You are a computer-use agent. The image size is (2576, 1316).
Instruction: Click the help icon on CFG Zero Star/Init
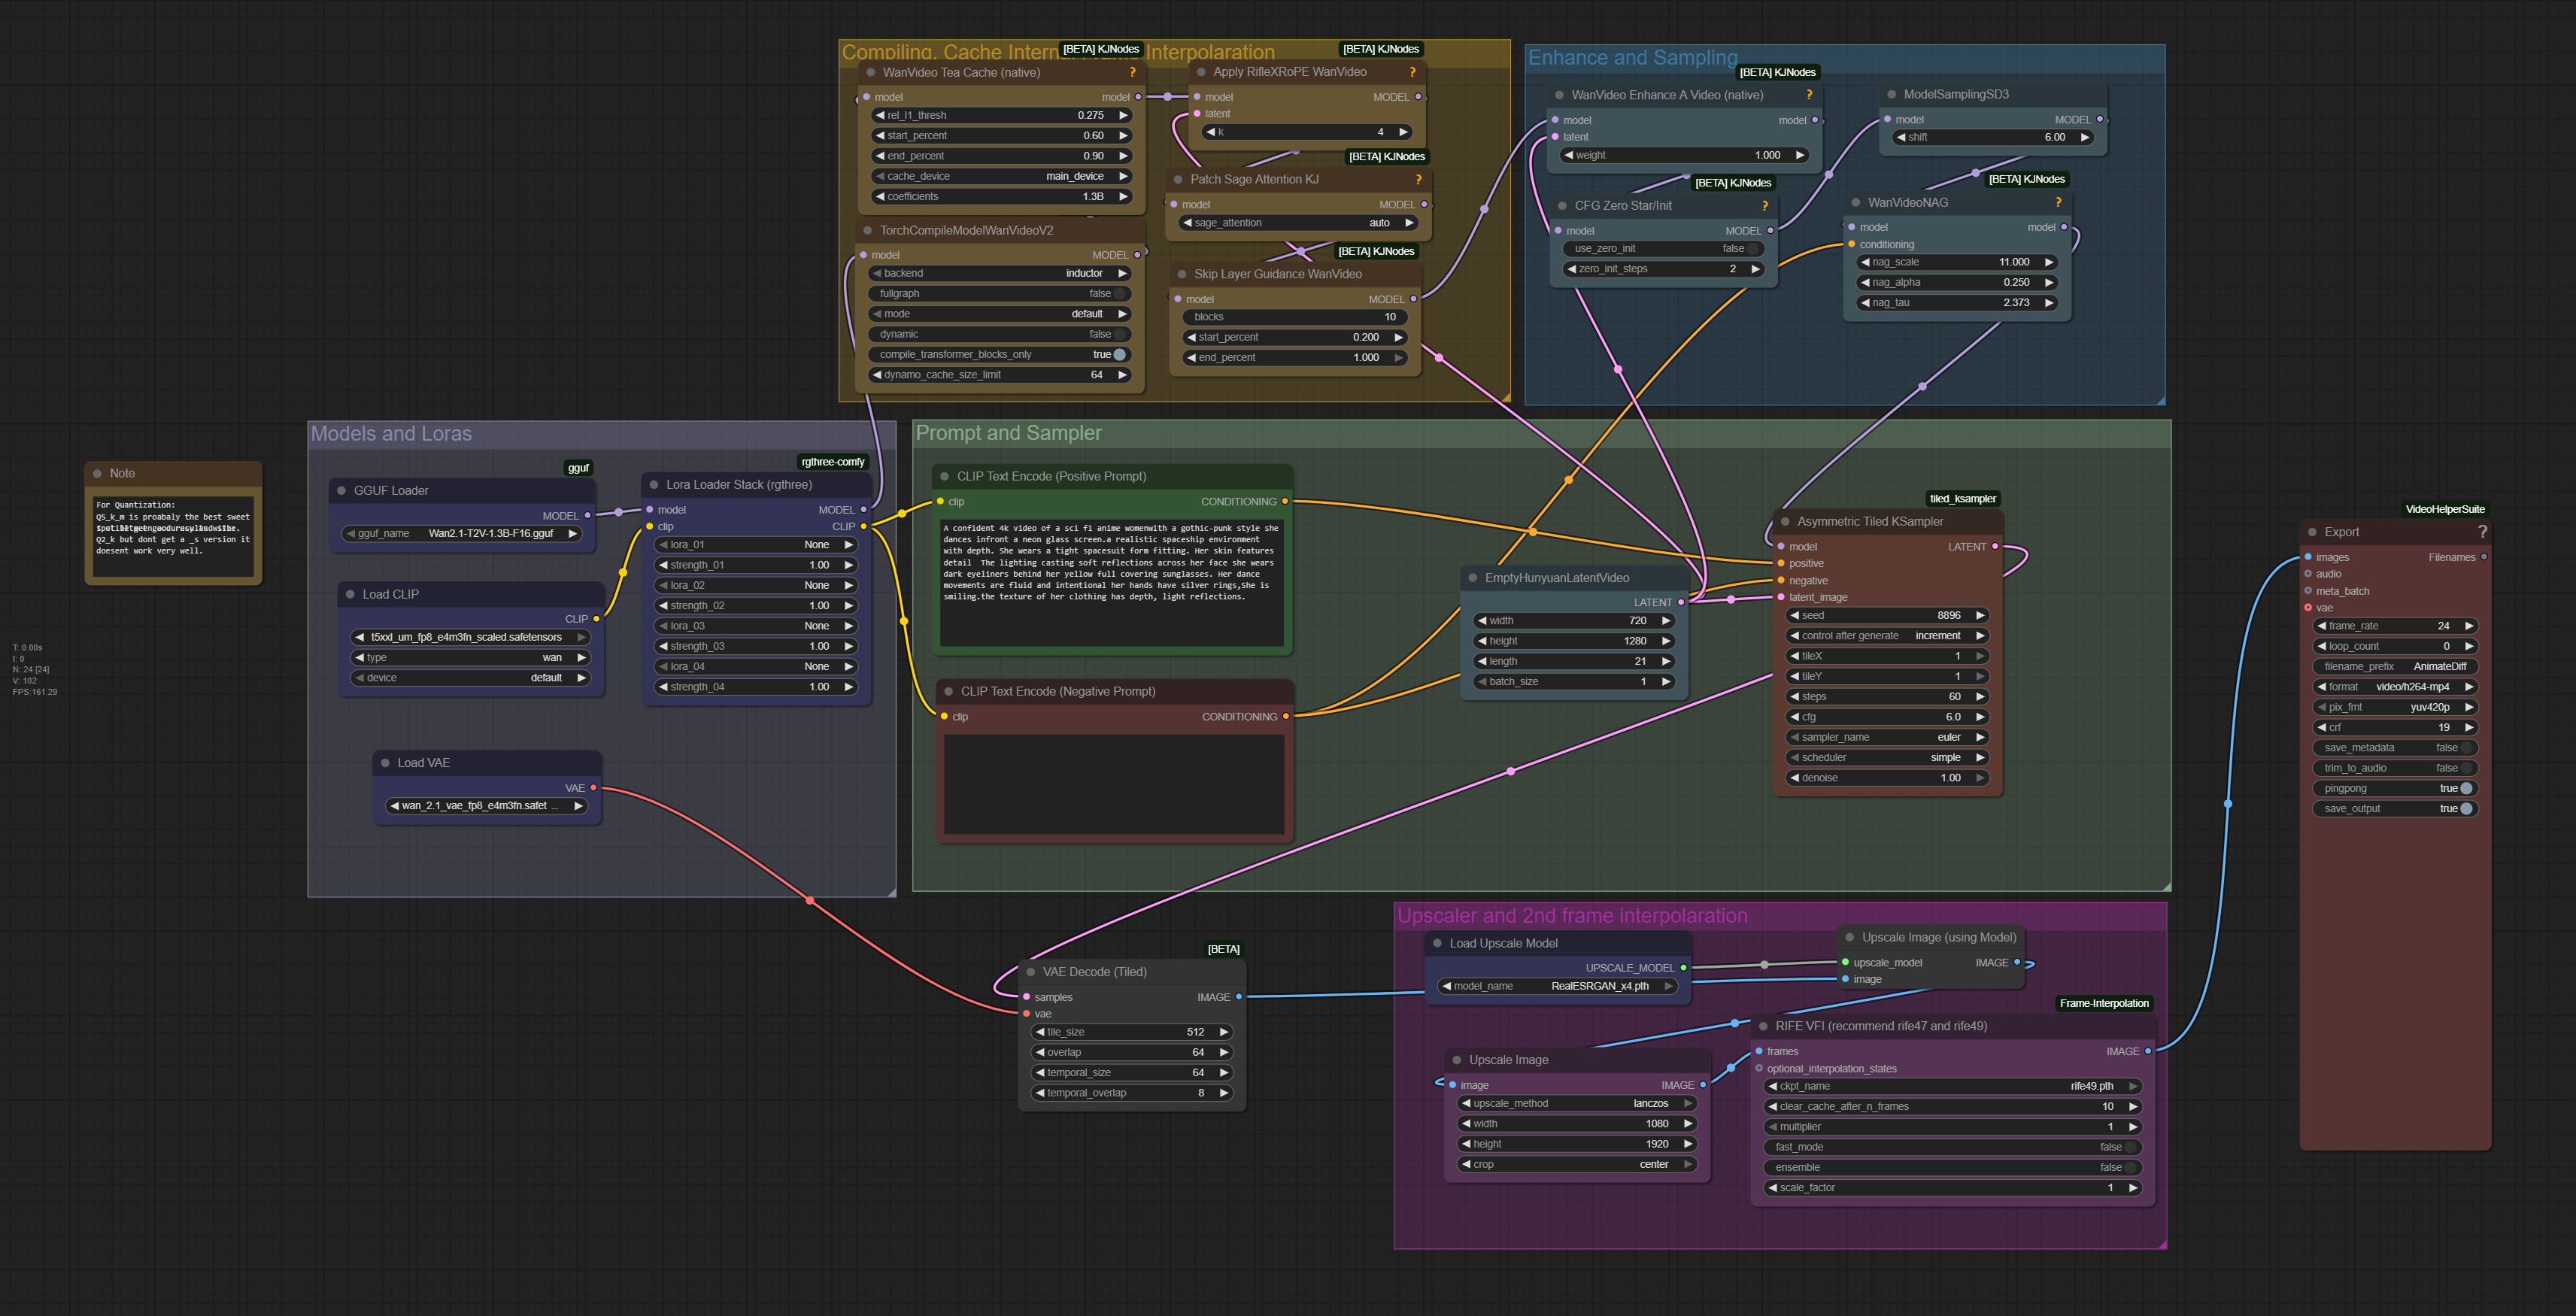click(1764, 206)
